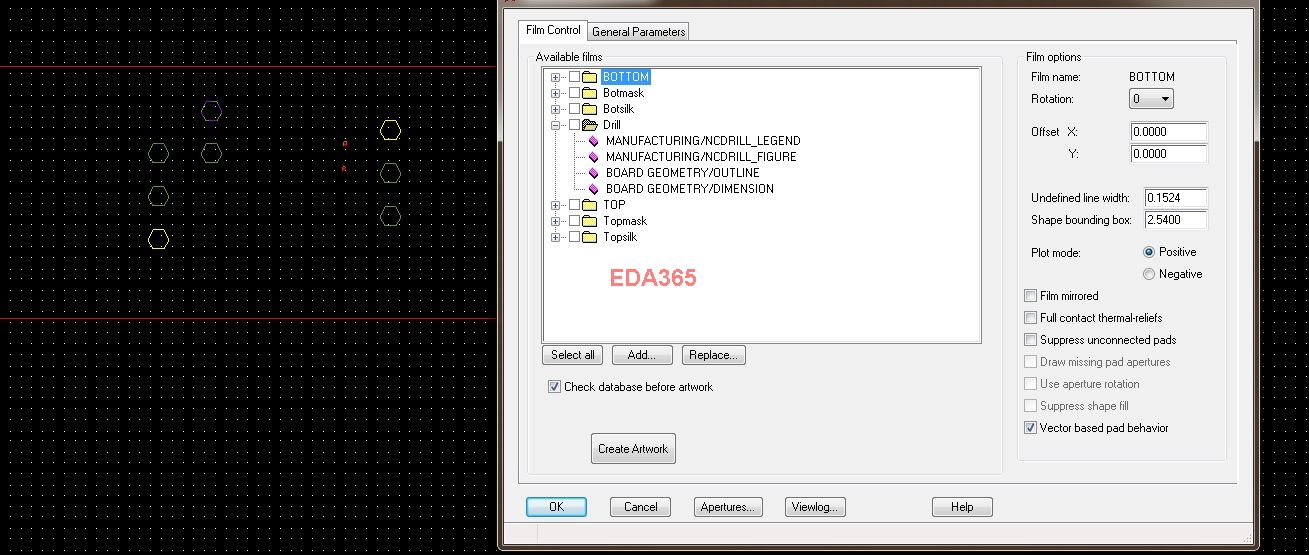Click the Botsilk folder icon
1309x555 pixels.
589,109
